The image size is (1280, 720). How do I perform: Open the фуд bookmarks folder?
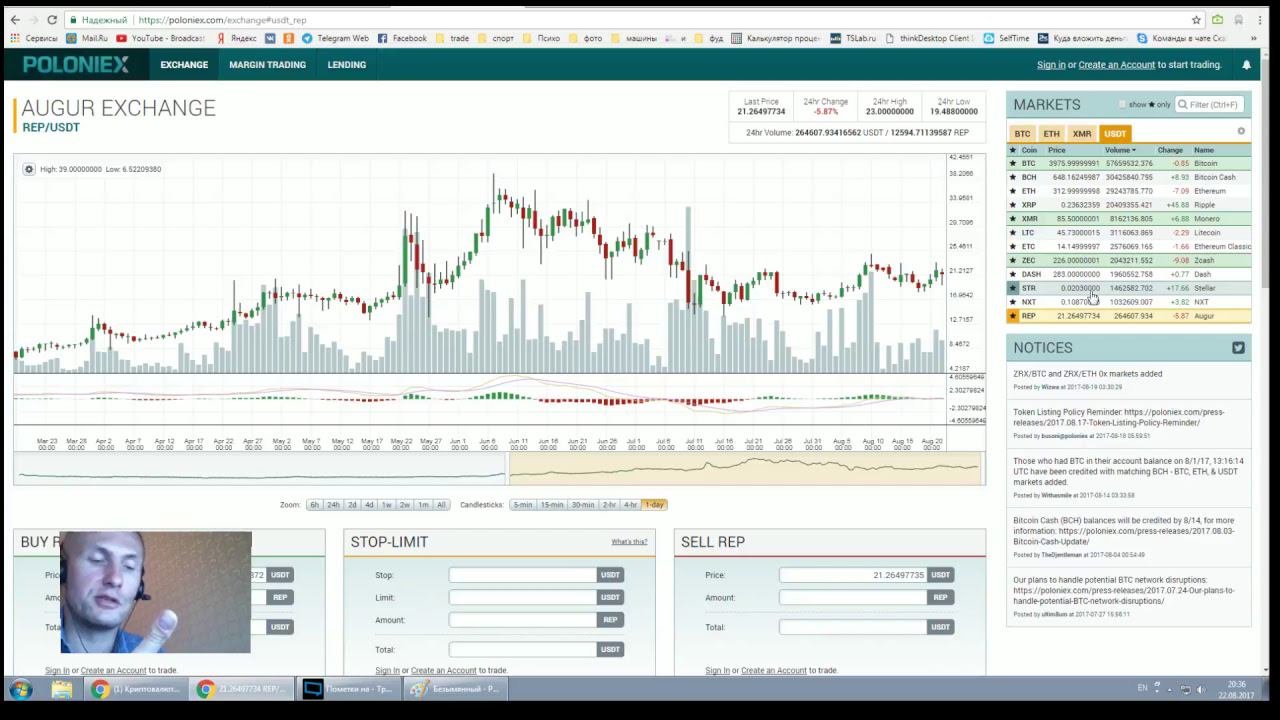pyautogui.click(x=708, y=39)
